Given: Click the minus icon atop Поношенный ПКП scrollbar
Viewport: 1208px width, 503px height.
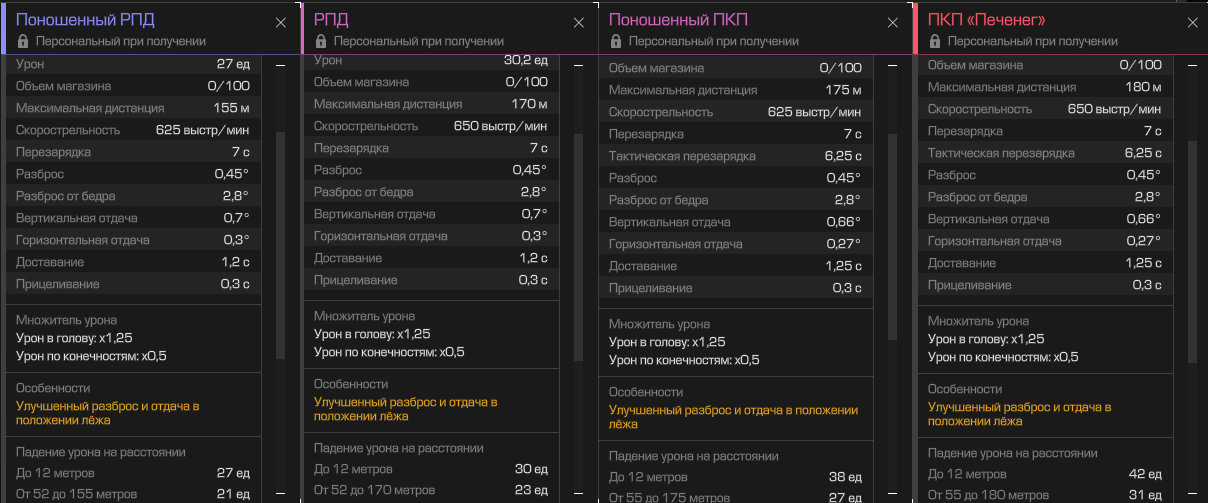Looking at the screenshot, I should click(892, 65).
